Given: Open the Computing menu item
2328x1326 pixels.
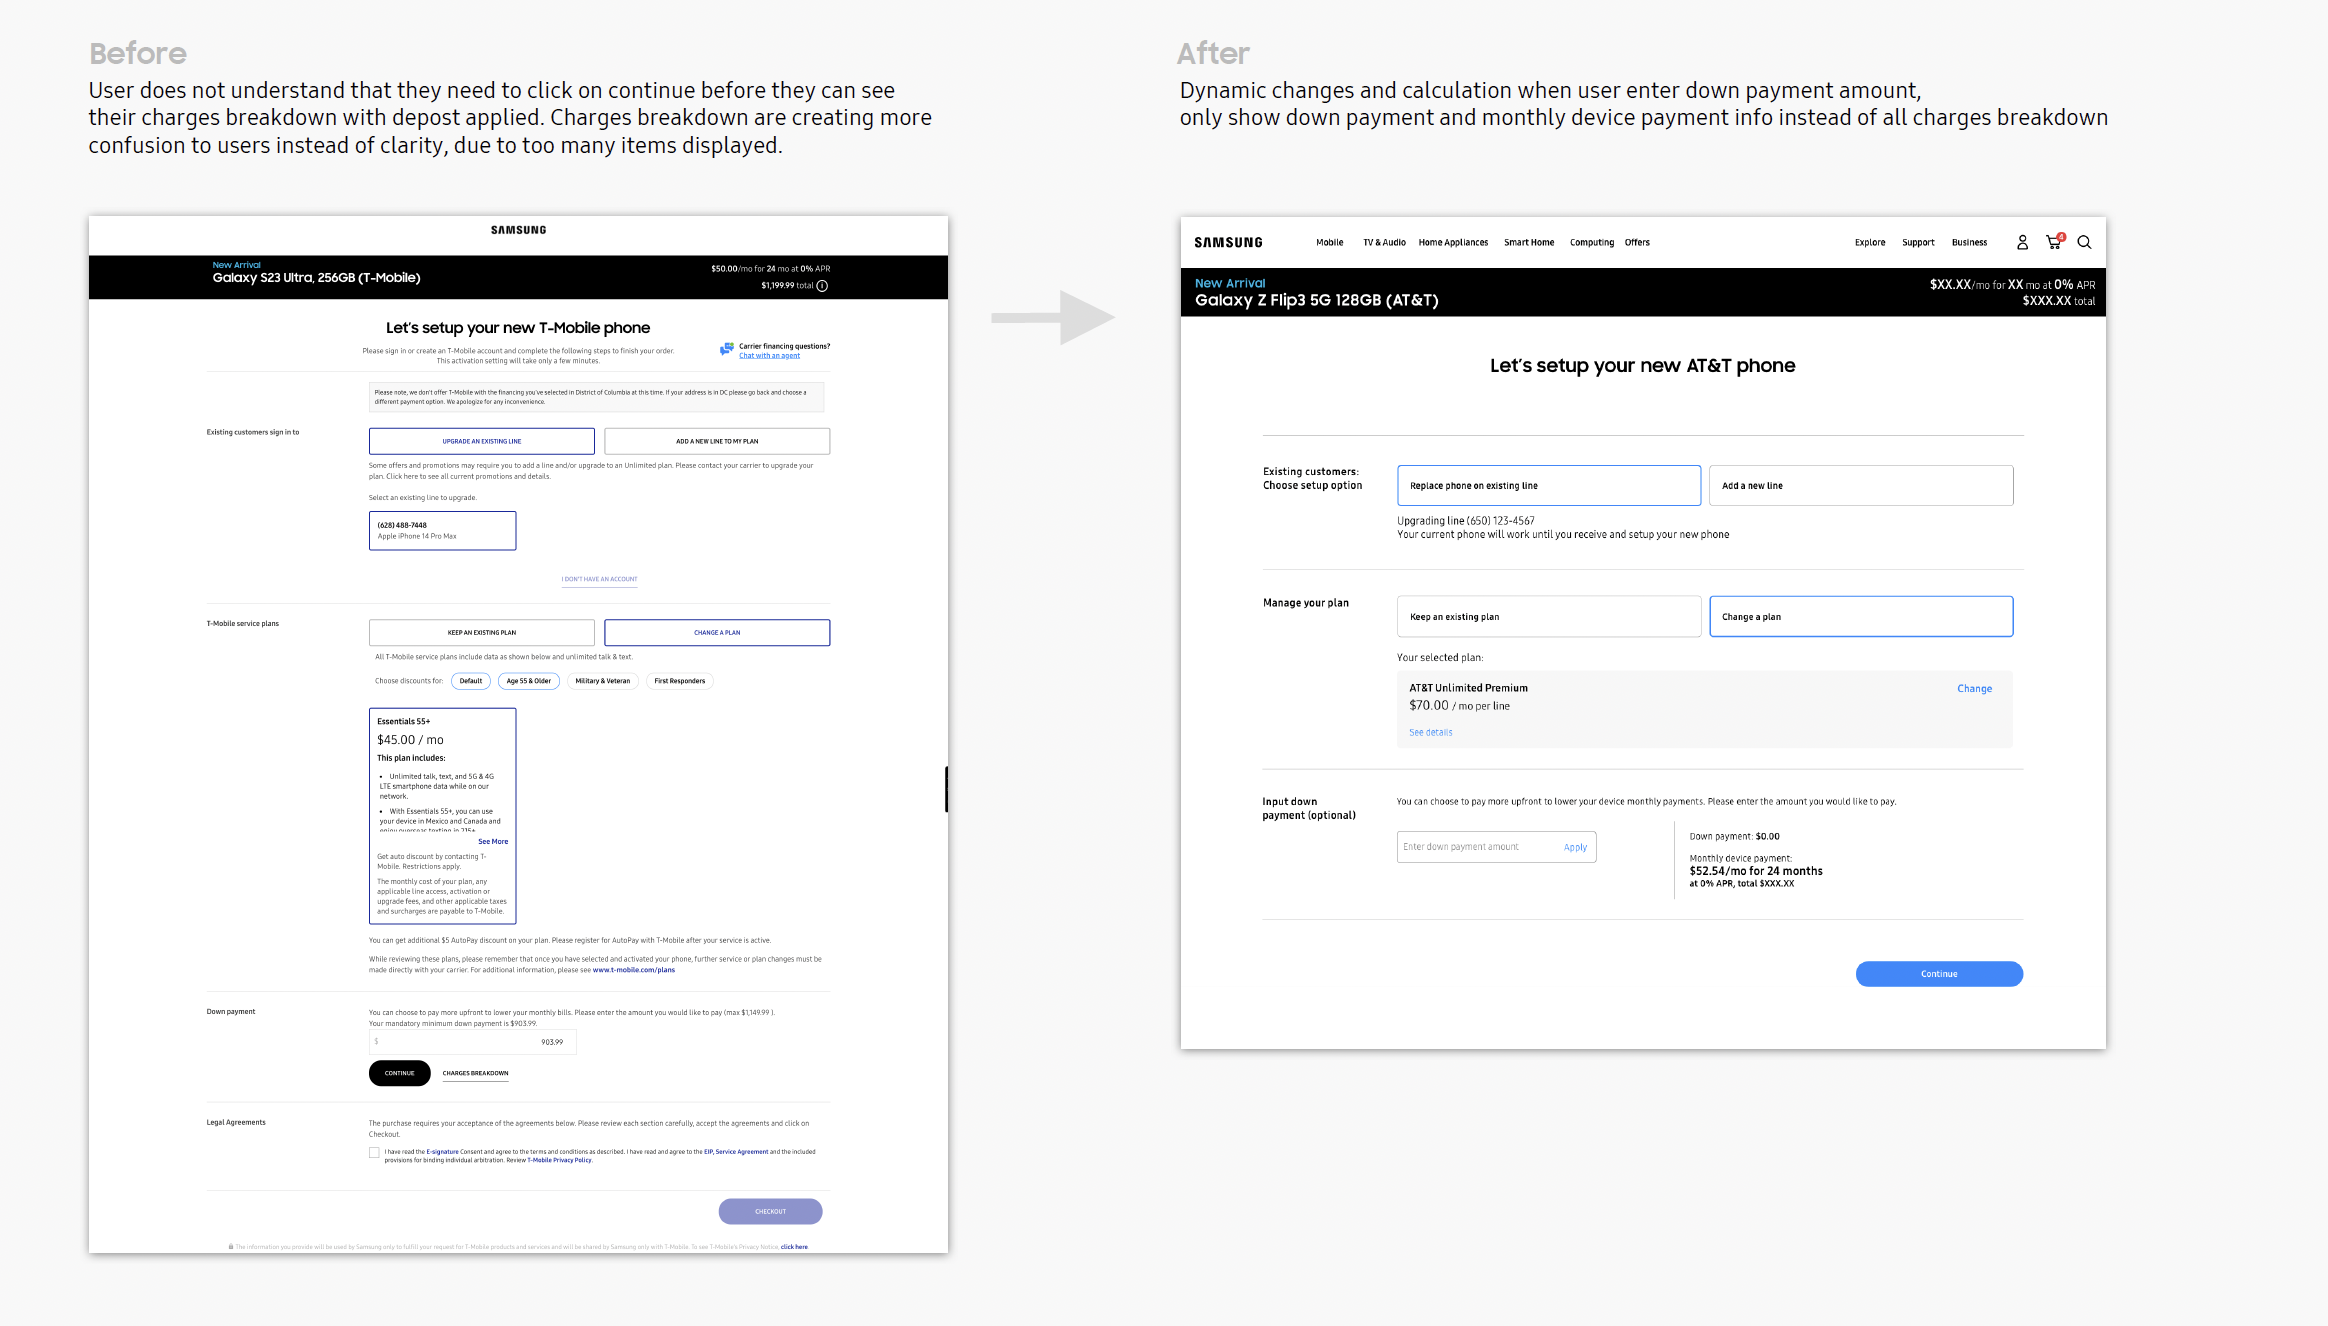Looking at the screenshot, I should click(1591, 243).
